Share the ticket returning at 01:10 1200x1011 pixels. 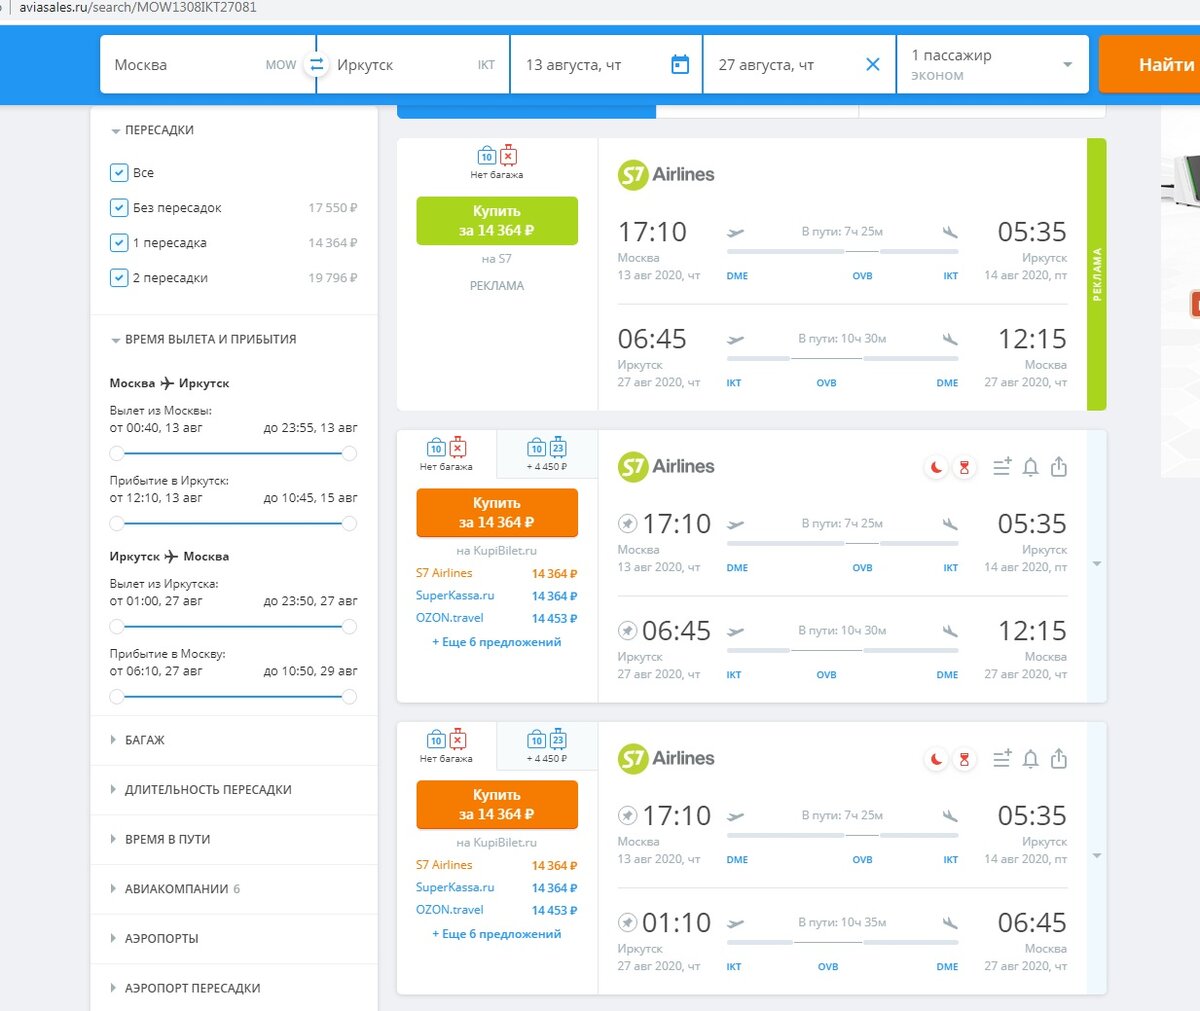[1059, 759]
